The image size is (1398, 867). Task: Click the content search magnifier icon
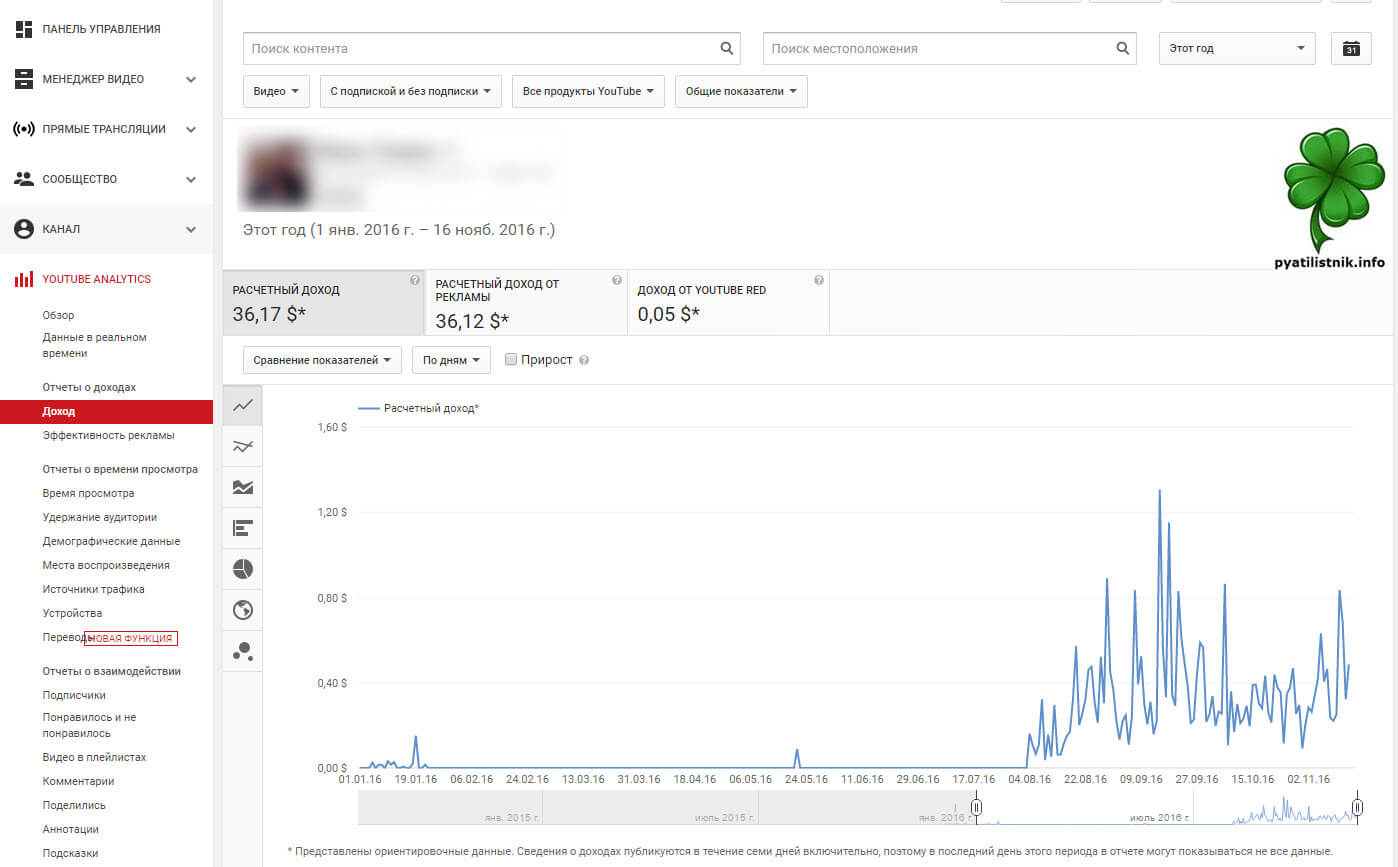[x=727, y=48]
